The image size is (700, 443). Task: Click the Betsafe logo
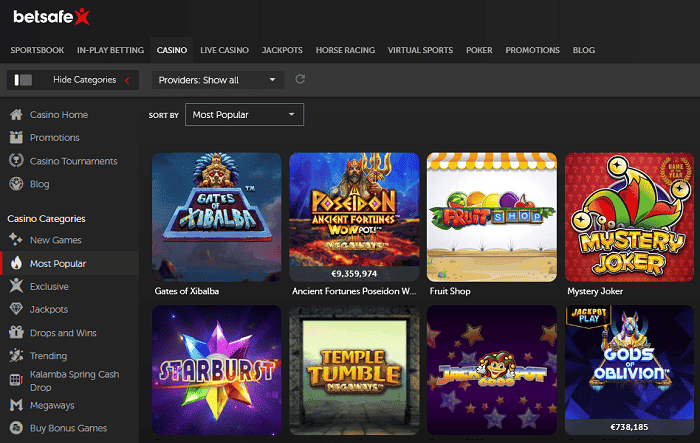click(51, 17)
